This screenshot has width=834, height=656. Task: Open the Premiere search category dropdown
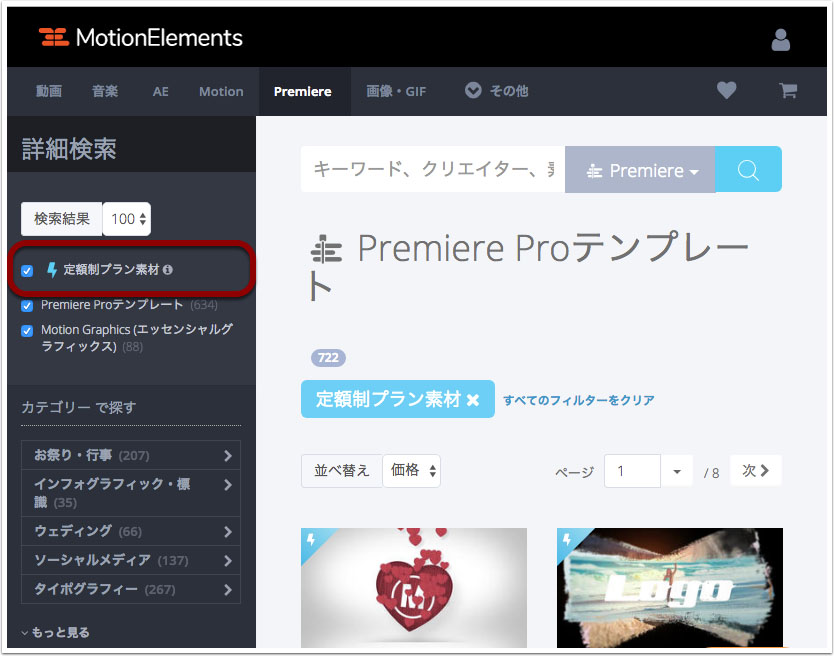[x=640, y=169]
